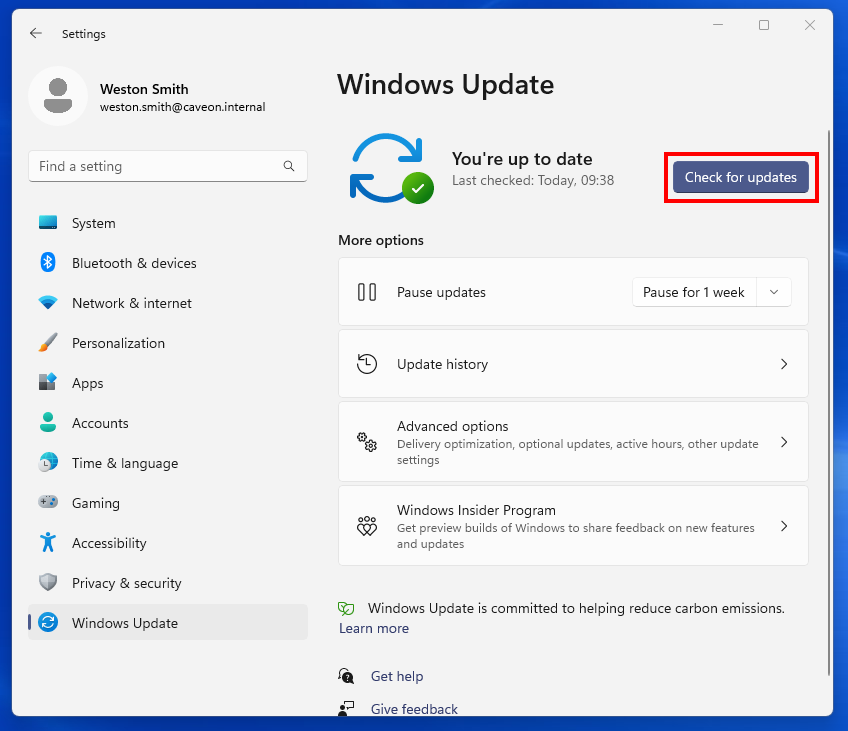Open the pause duration dropdown arrow
848x731 pixels.
[774, 292]
